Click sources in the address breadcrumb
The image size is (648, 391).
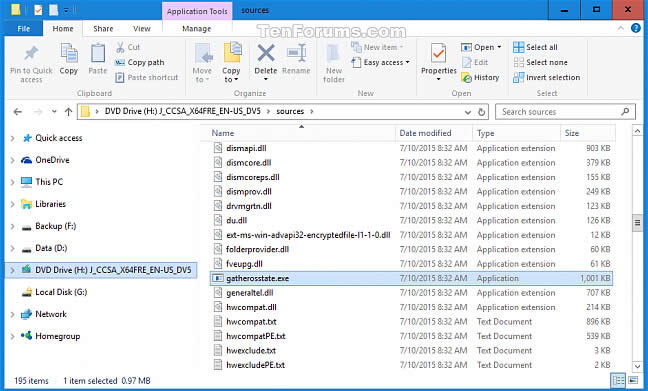click(290, 112)
